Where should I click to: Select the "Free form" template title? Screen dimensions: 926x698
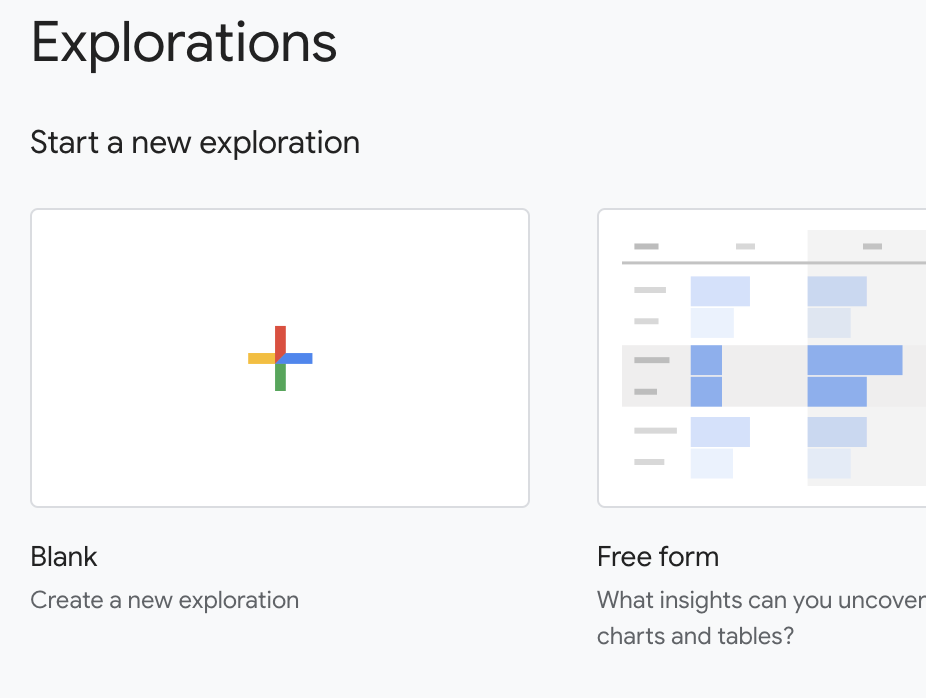coord(658,556)
